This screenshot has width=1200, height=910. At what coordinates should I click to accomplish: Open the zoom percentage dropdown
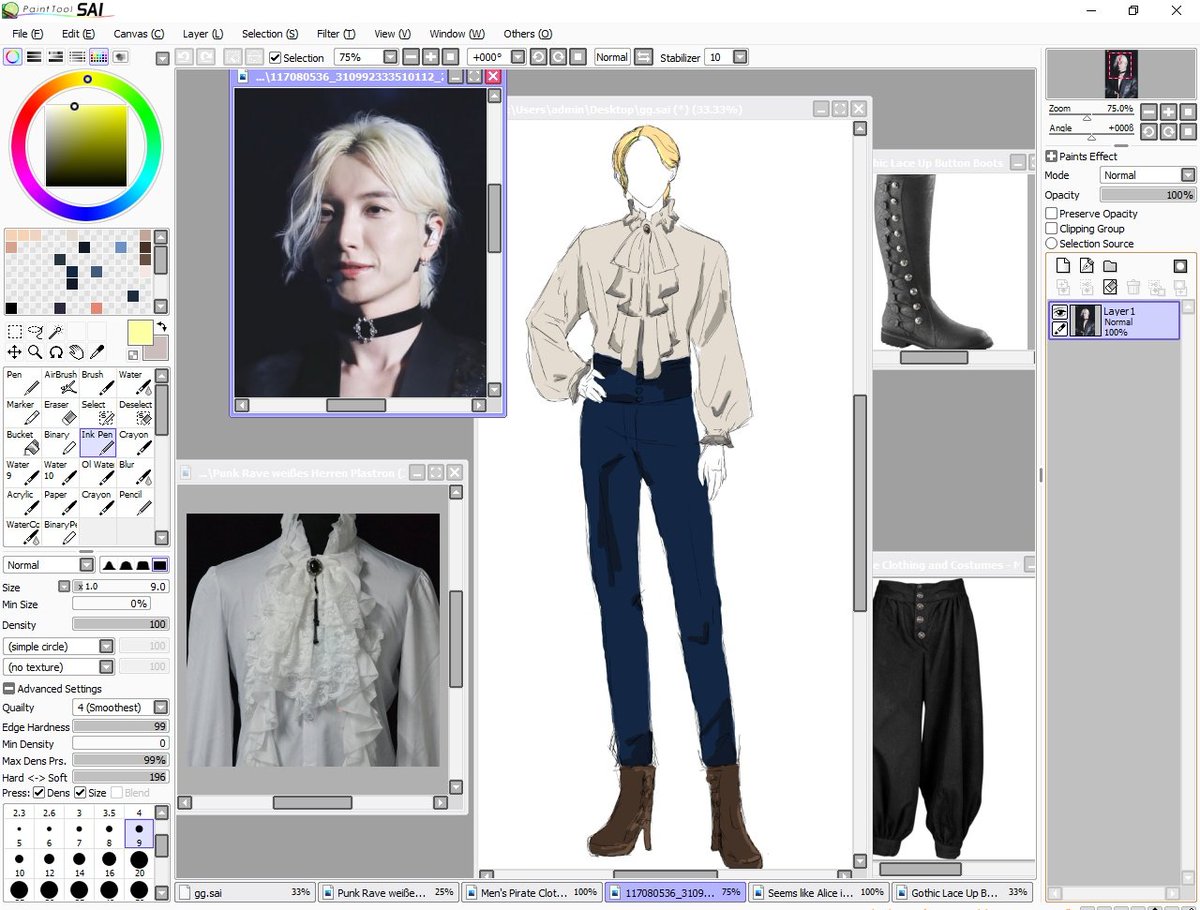coord(390,58)
